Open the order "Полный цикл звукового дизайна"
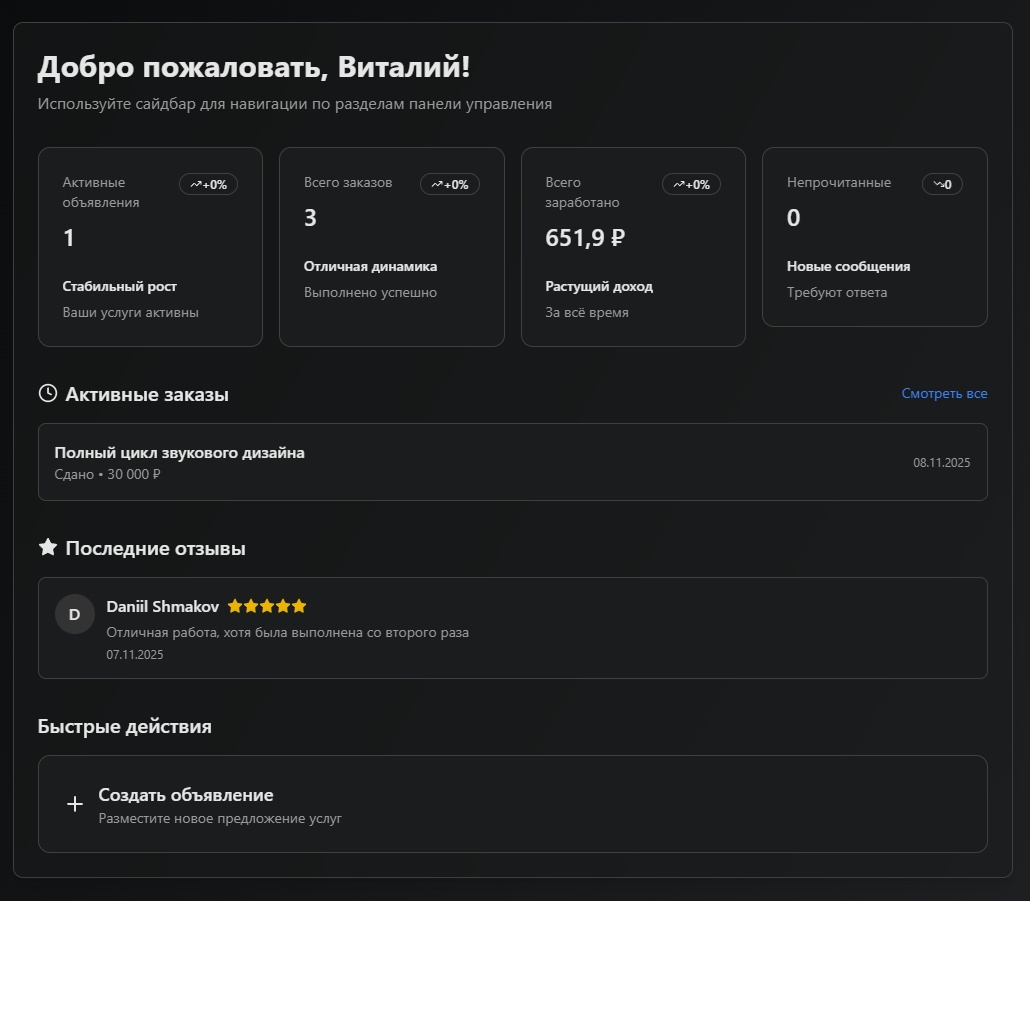The height and width of the screenshot is (1030, 1030). click(512, 461)
